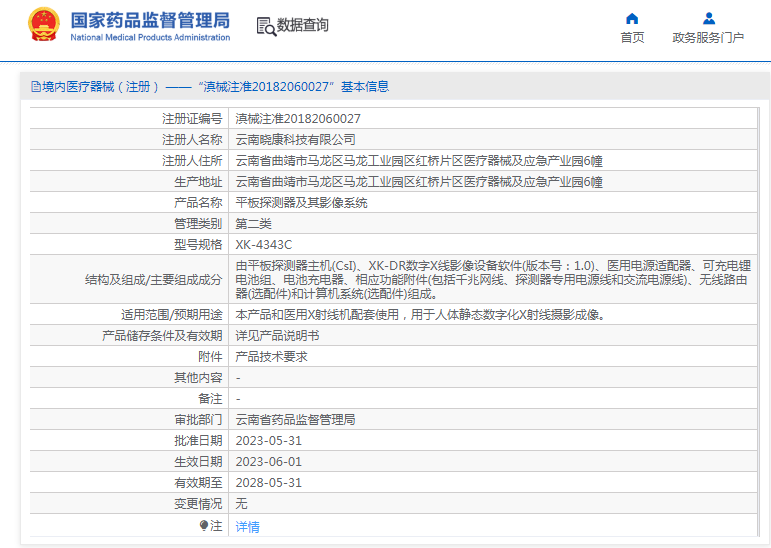Click the national emblem logo
The image size is (771, 548).
click(x=44, y=25)
